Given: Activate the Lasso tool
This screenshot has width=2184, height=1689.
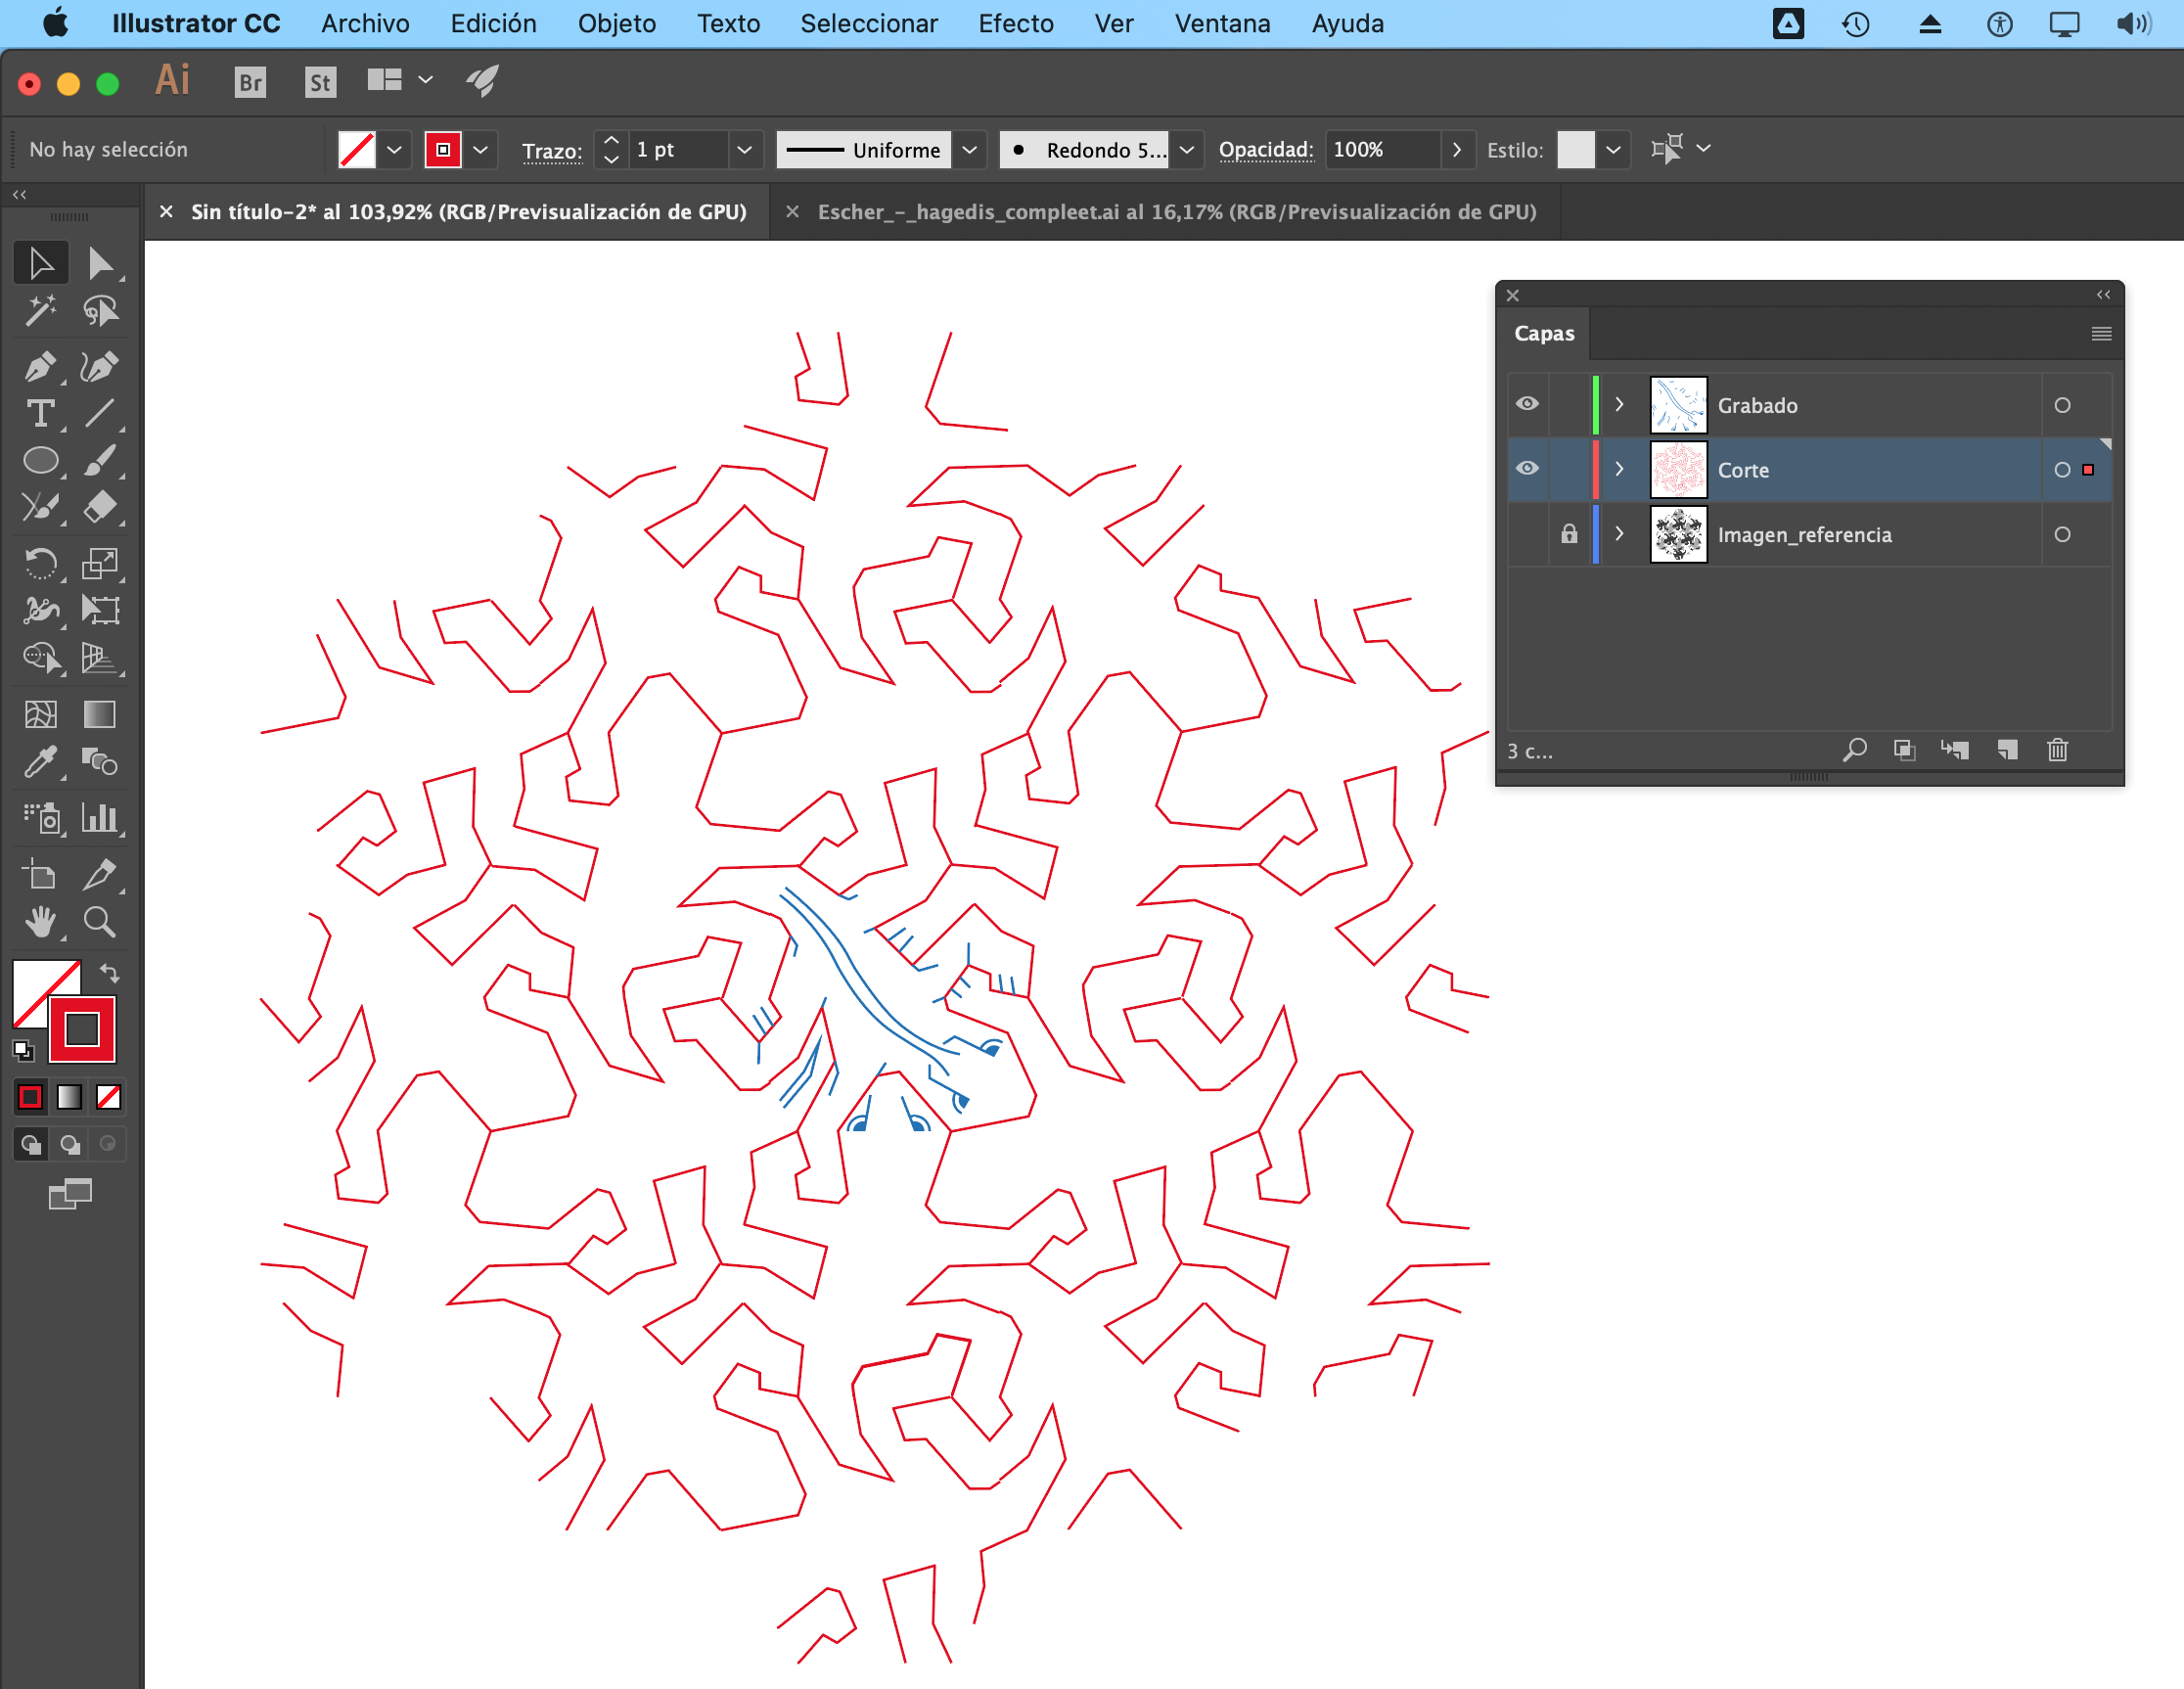Looking at the screenshot, I should tap(100, 311).
